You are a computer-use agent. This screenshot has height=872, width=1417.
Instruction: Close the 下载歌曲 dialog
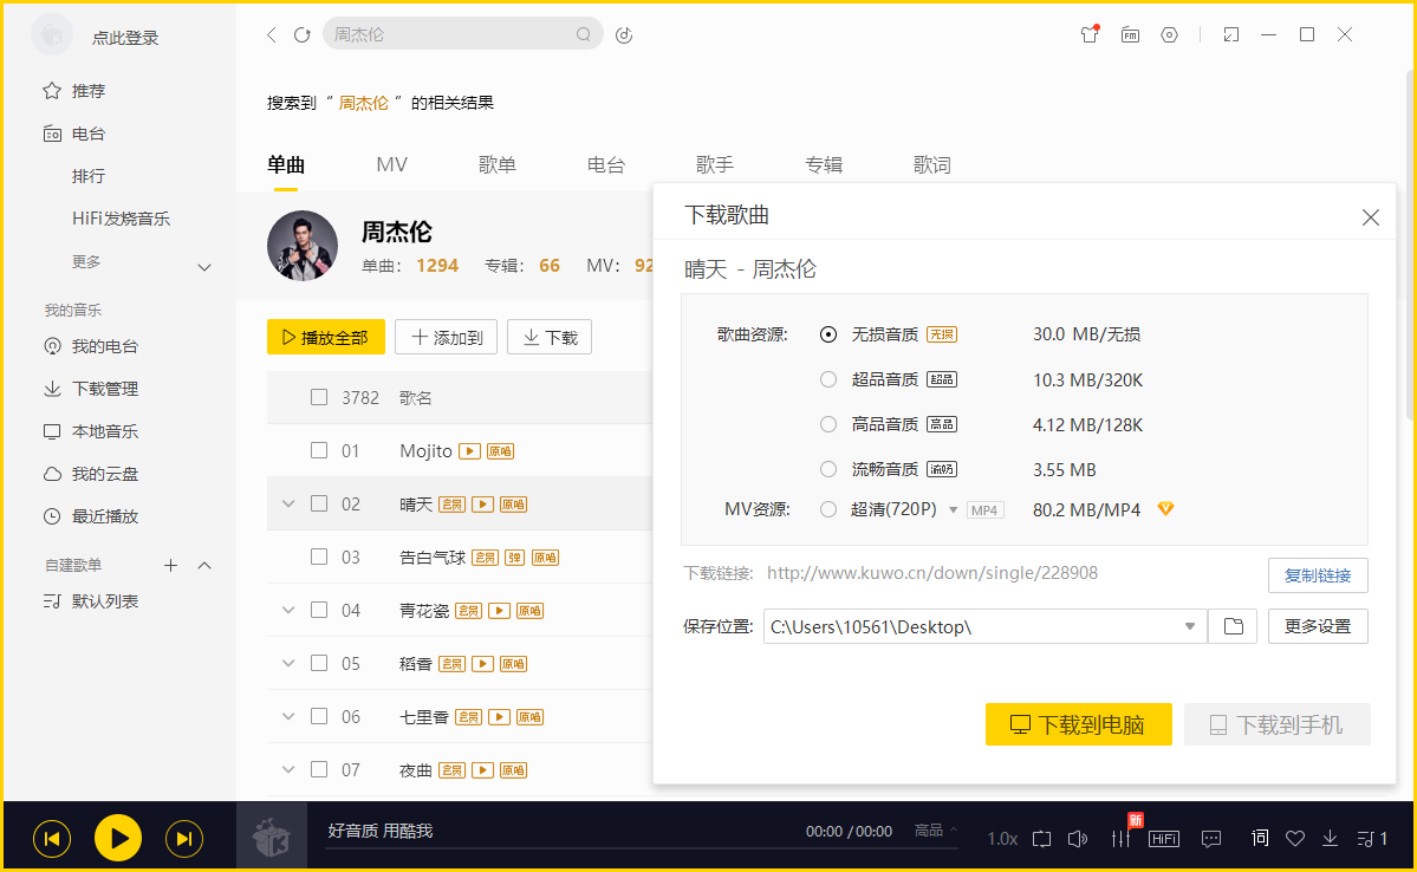point(1370,217)
